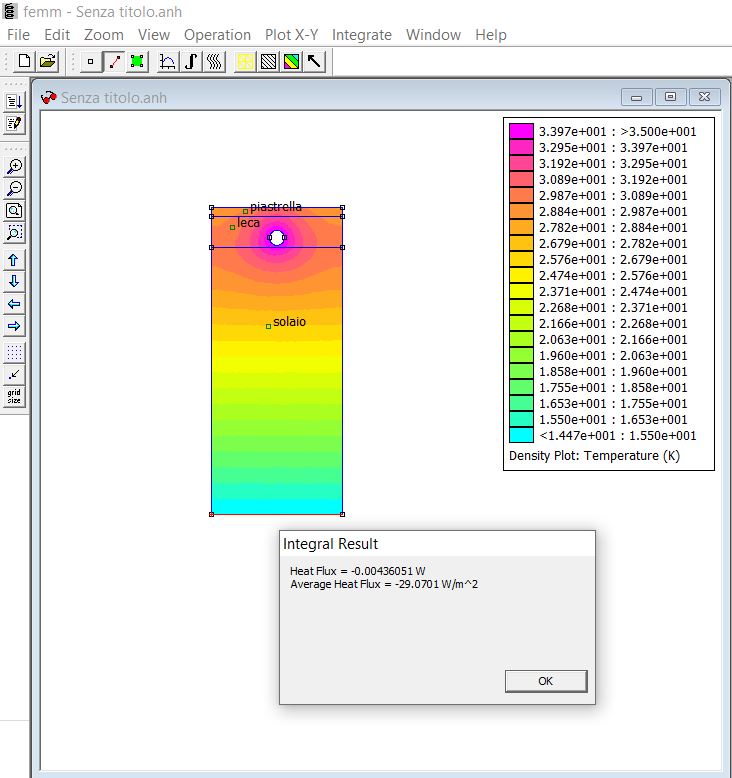Zoom out with the magnifier minus icon

14,188
